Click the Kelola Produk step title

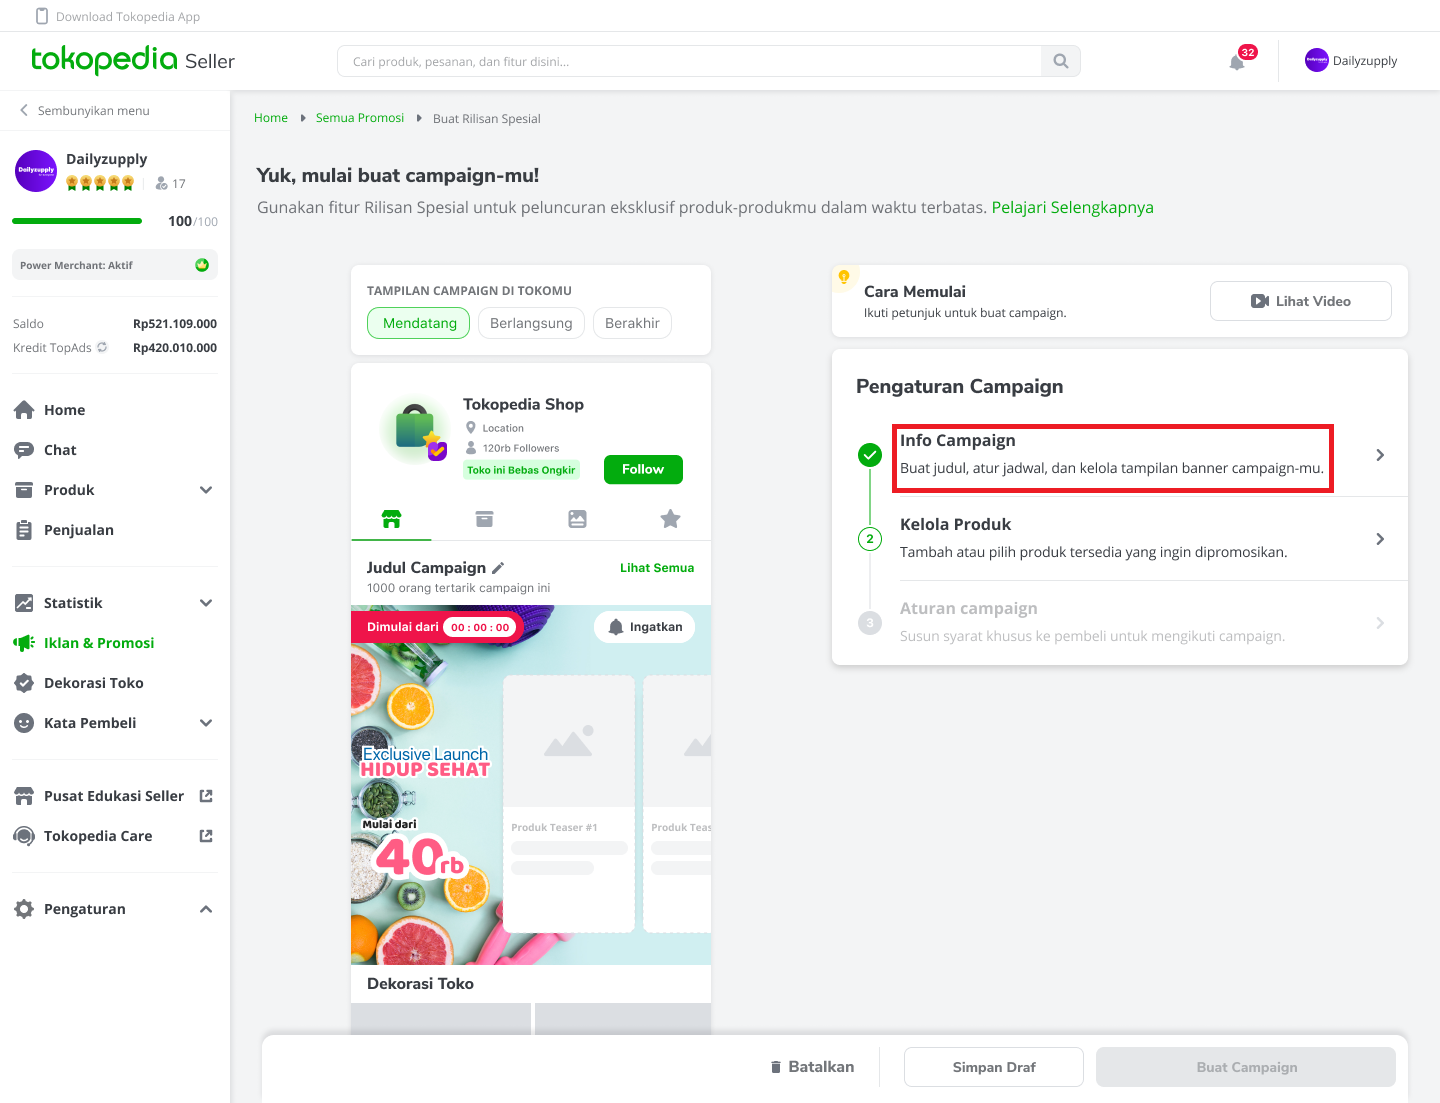(x=955, y=524)
